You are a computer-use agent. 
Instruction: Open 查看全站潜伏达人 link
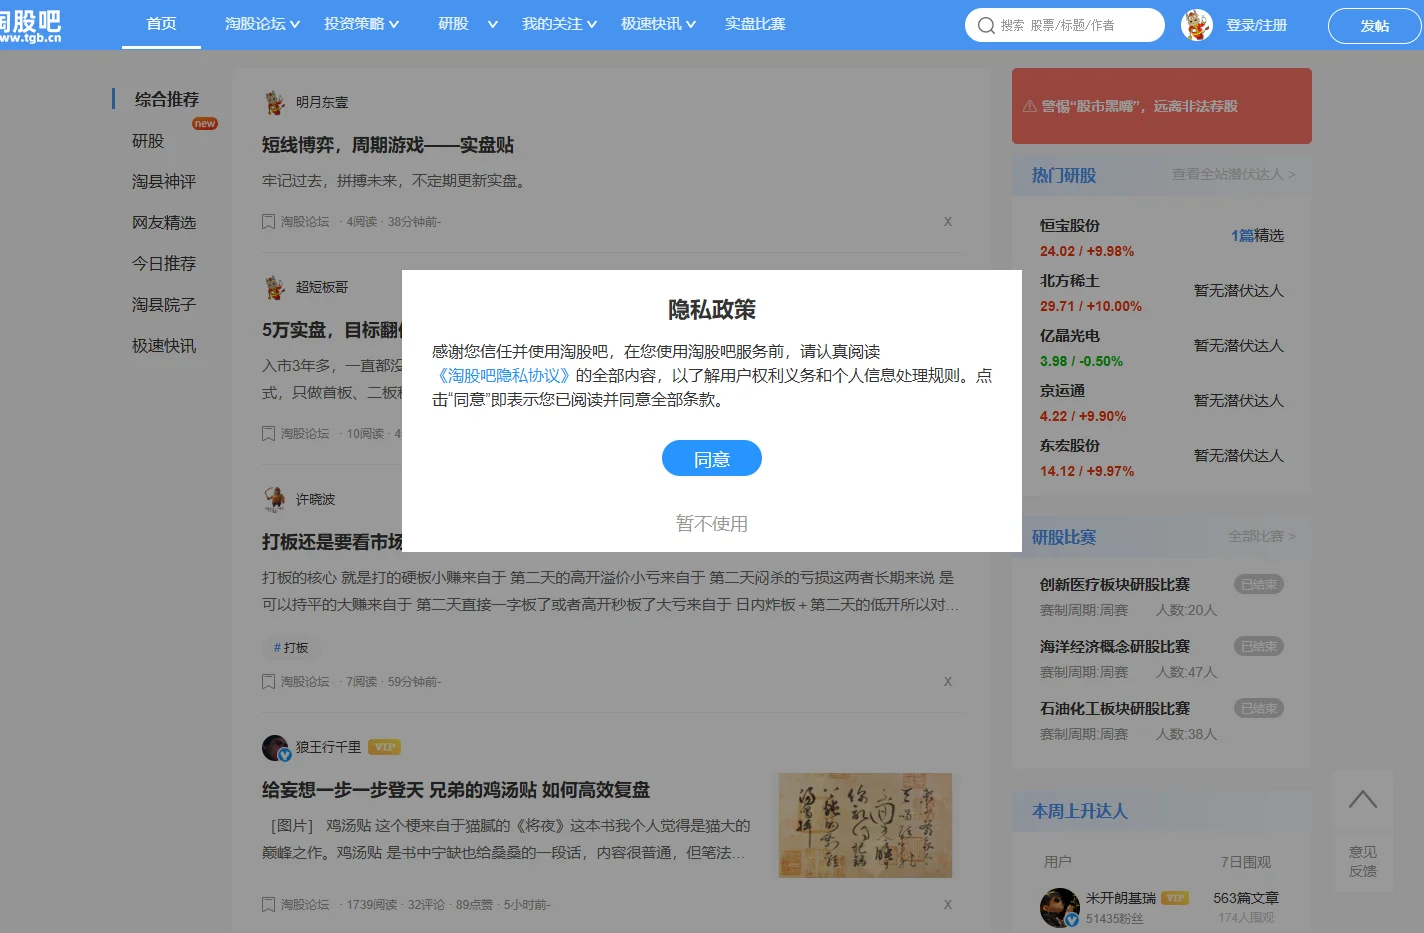[x=1233, y=174]
